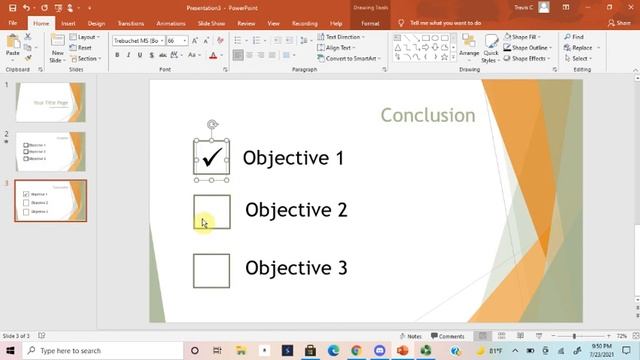Click the empty checkbox beside Objective 3

click(x=211, y=271)
